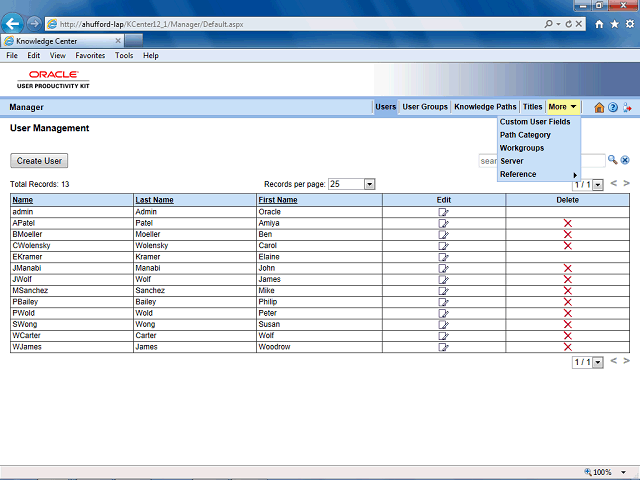The height and width of the screenshot is (480, 640).
Task: Delete user JWolf
Action: click(x=567, y=279)
